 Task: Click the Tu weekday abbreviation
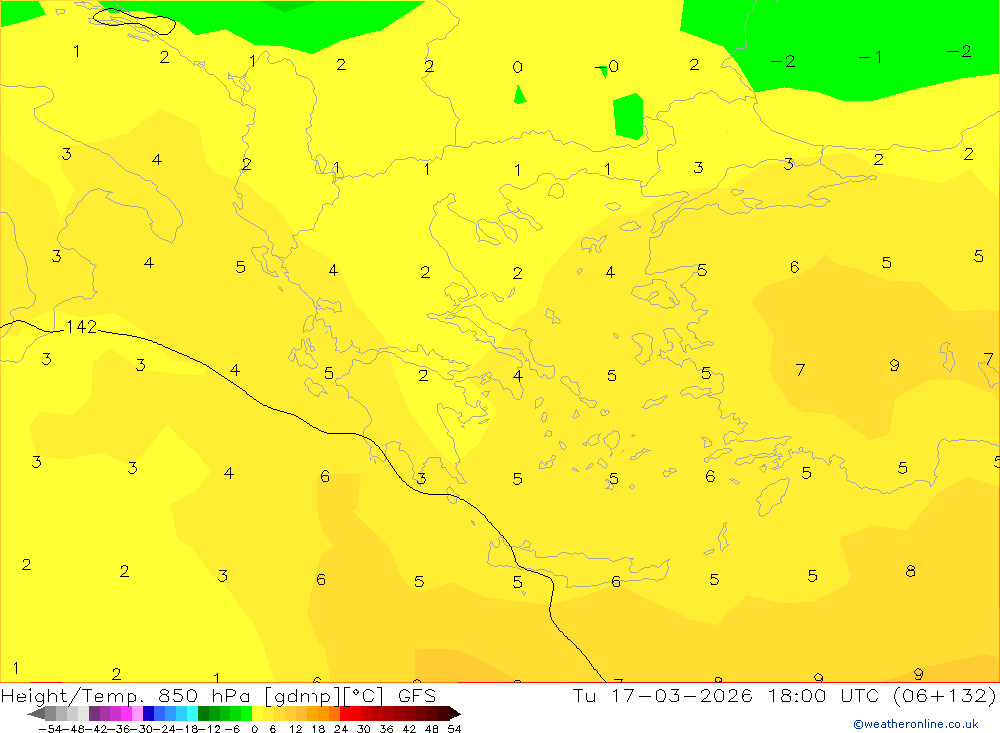coord(584,695)
